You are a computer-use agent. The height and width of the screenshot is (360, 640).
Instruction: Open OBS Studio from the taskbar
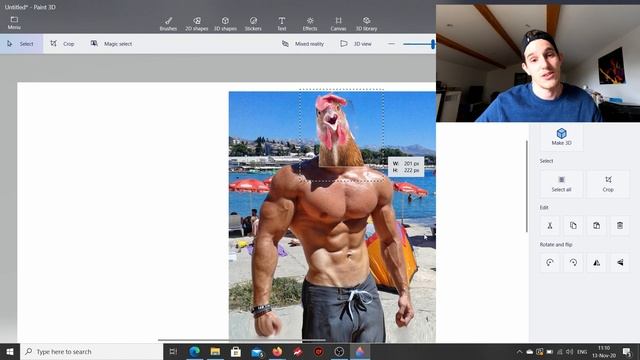339,351
